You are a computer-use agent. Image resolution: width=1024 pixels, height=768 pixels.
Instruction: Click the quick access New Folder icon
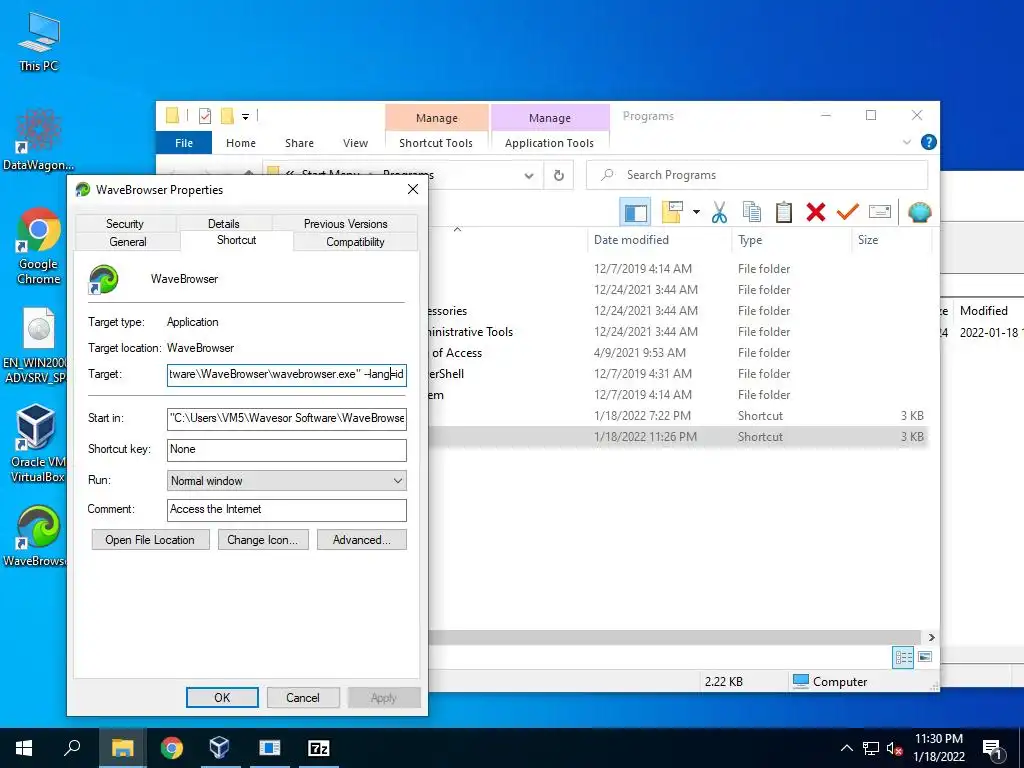[227, 116]
